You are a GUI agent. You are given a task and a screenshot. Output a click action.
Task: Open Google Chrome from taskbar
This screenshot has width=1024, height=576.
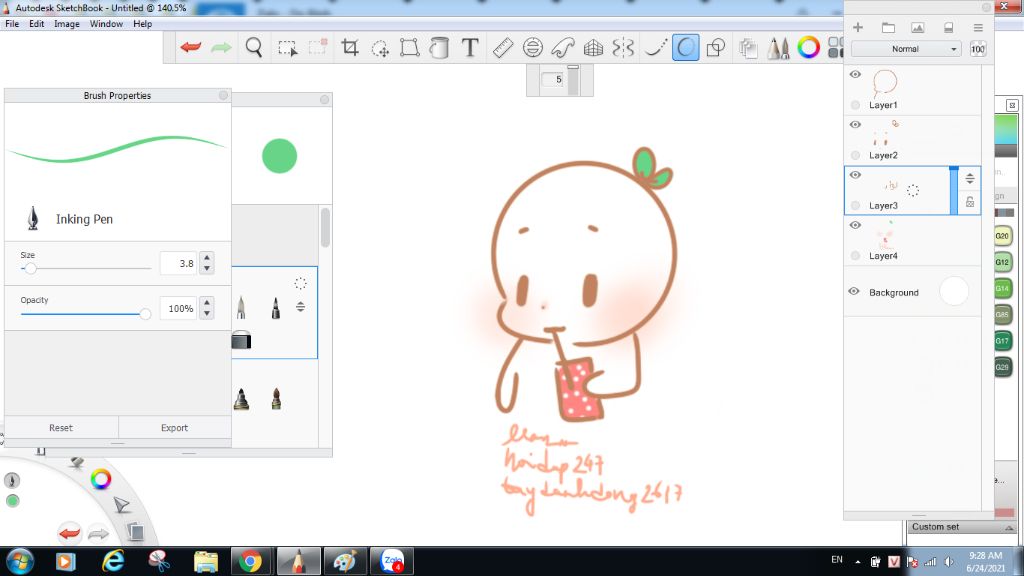(x=250, y=561)
